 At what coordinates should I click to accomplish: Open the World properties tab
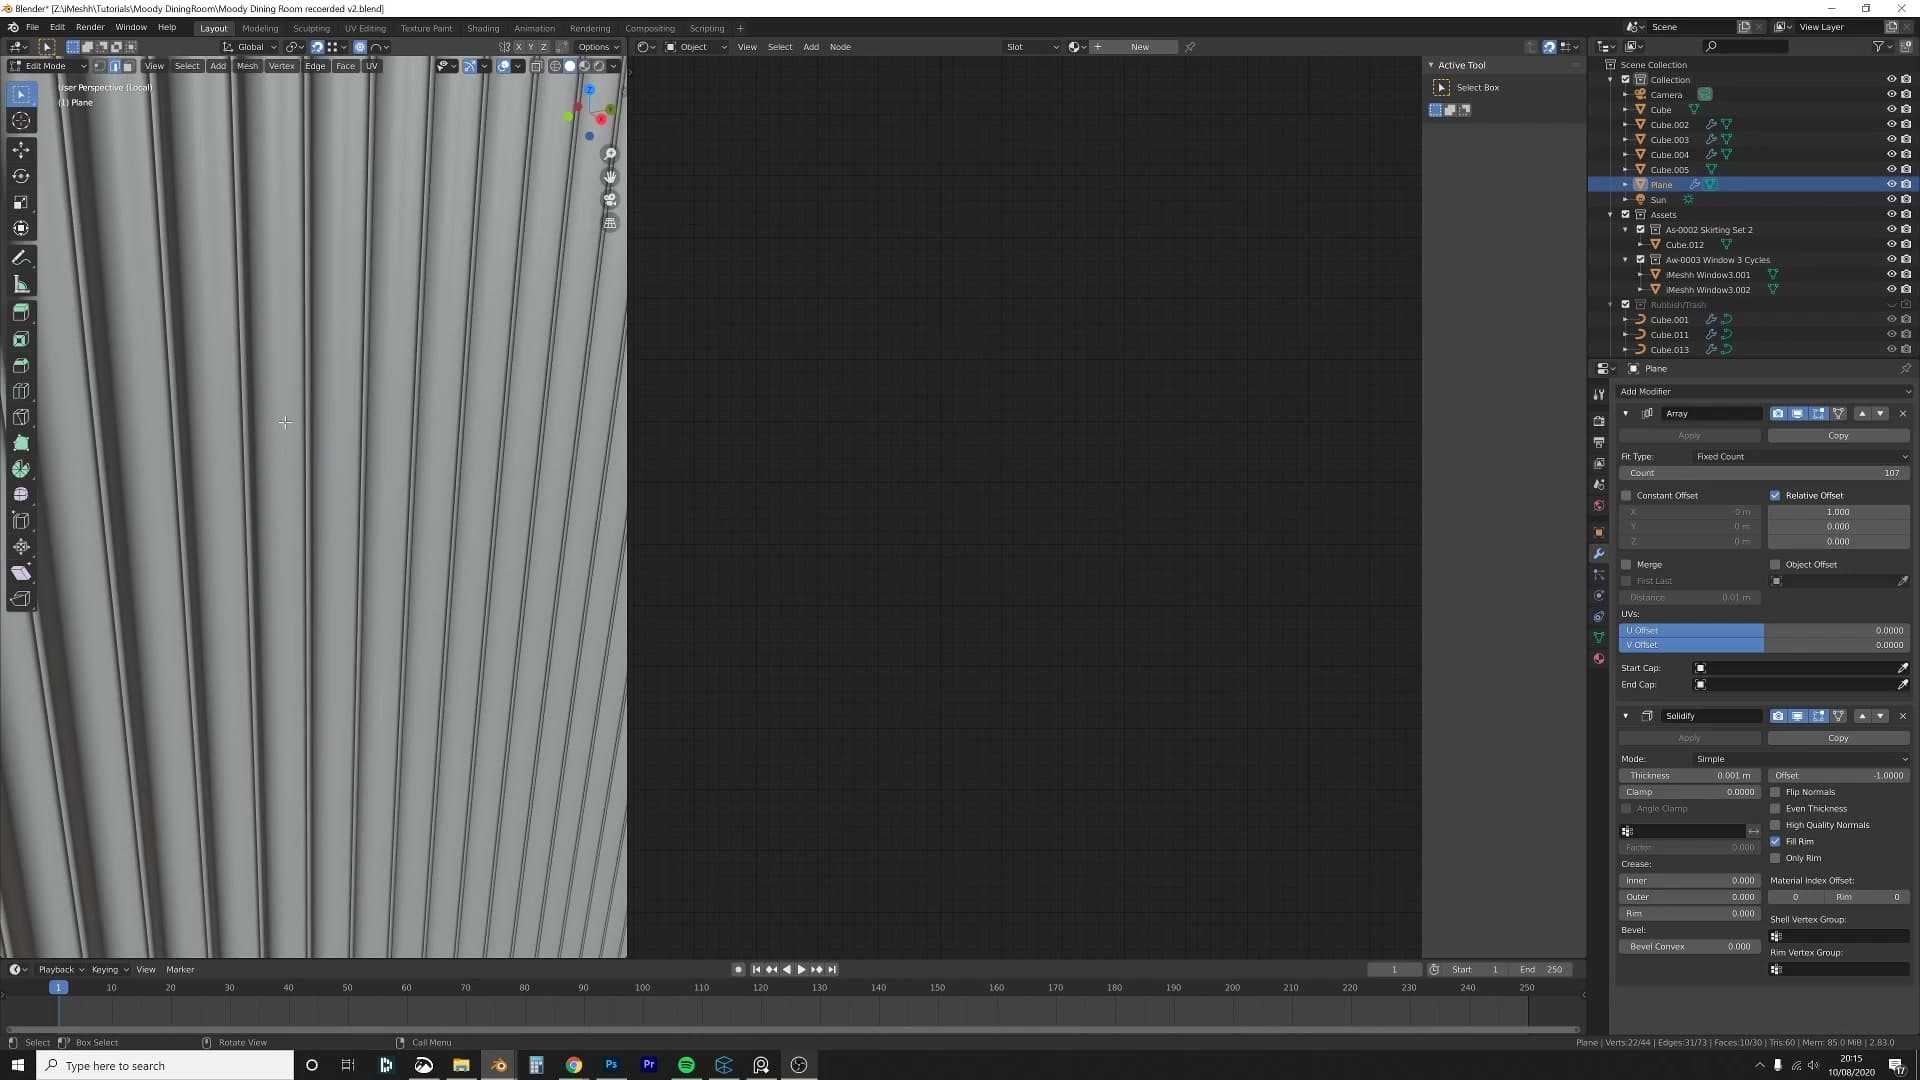[1599, 506]
